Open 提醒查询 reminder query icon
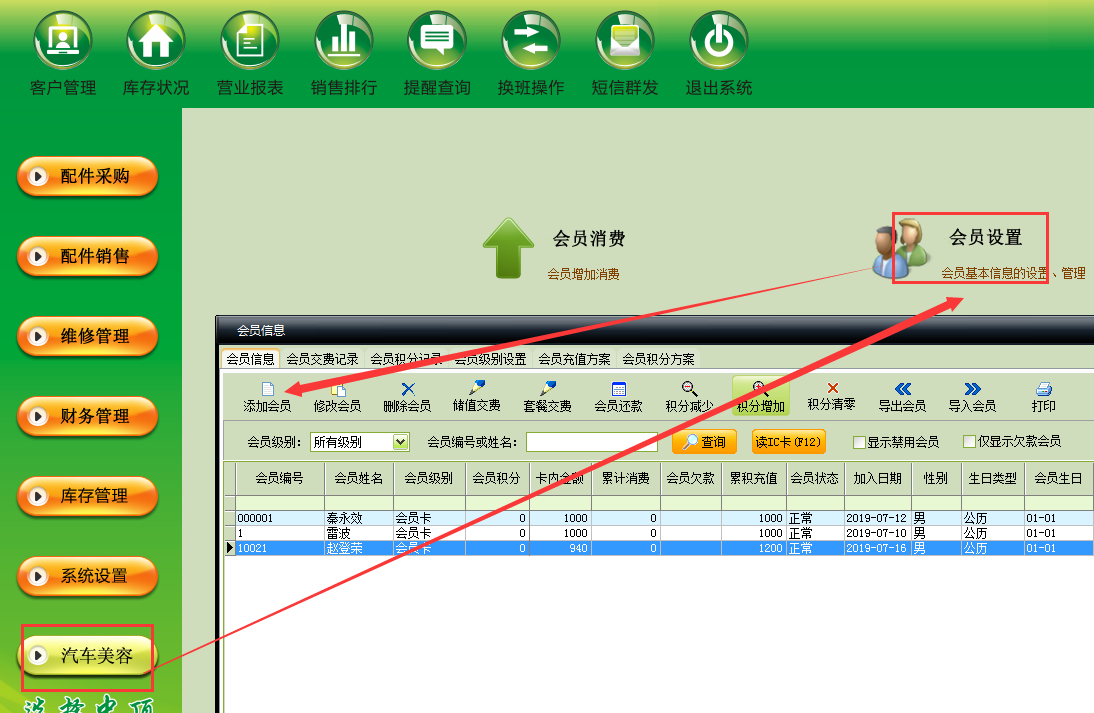Image resolution: width=1094 pixels, height=713 pixels. (x=437, y=40)
